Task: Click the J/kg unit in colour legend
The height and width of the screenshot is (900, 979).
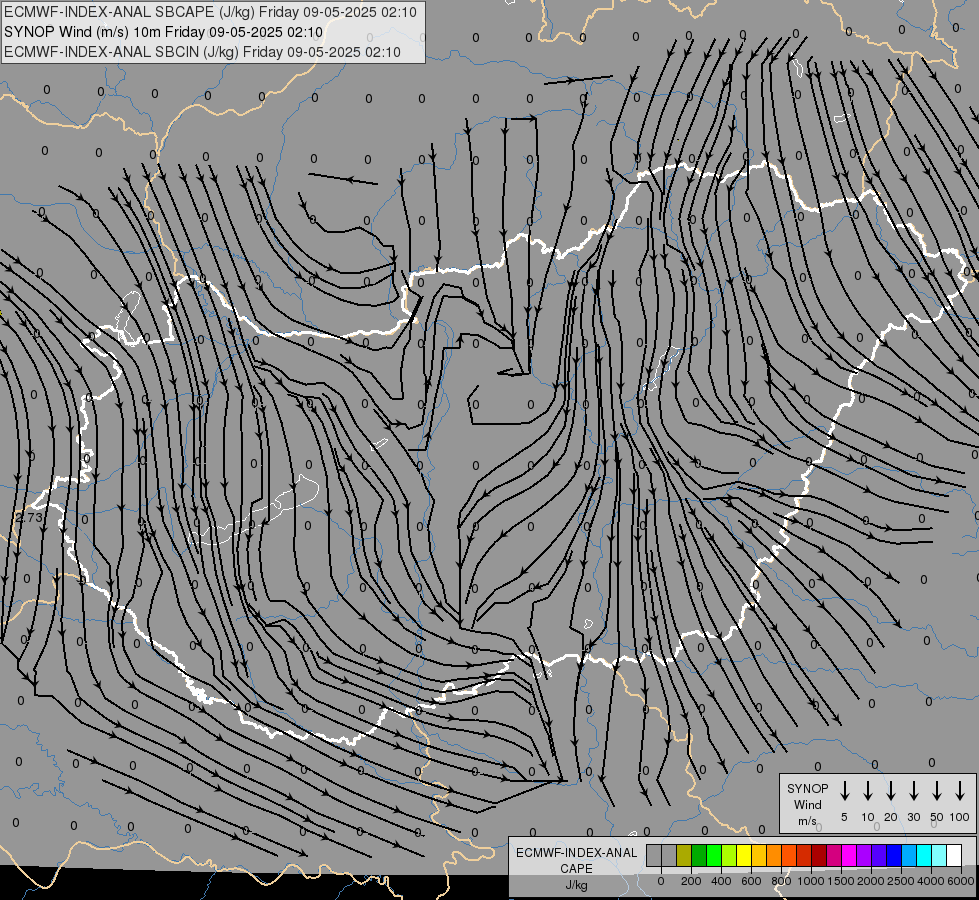Action: pyautogui.click(x=576, y=885)
